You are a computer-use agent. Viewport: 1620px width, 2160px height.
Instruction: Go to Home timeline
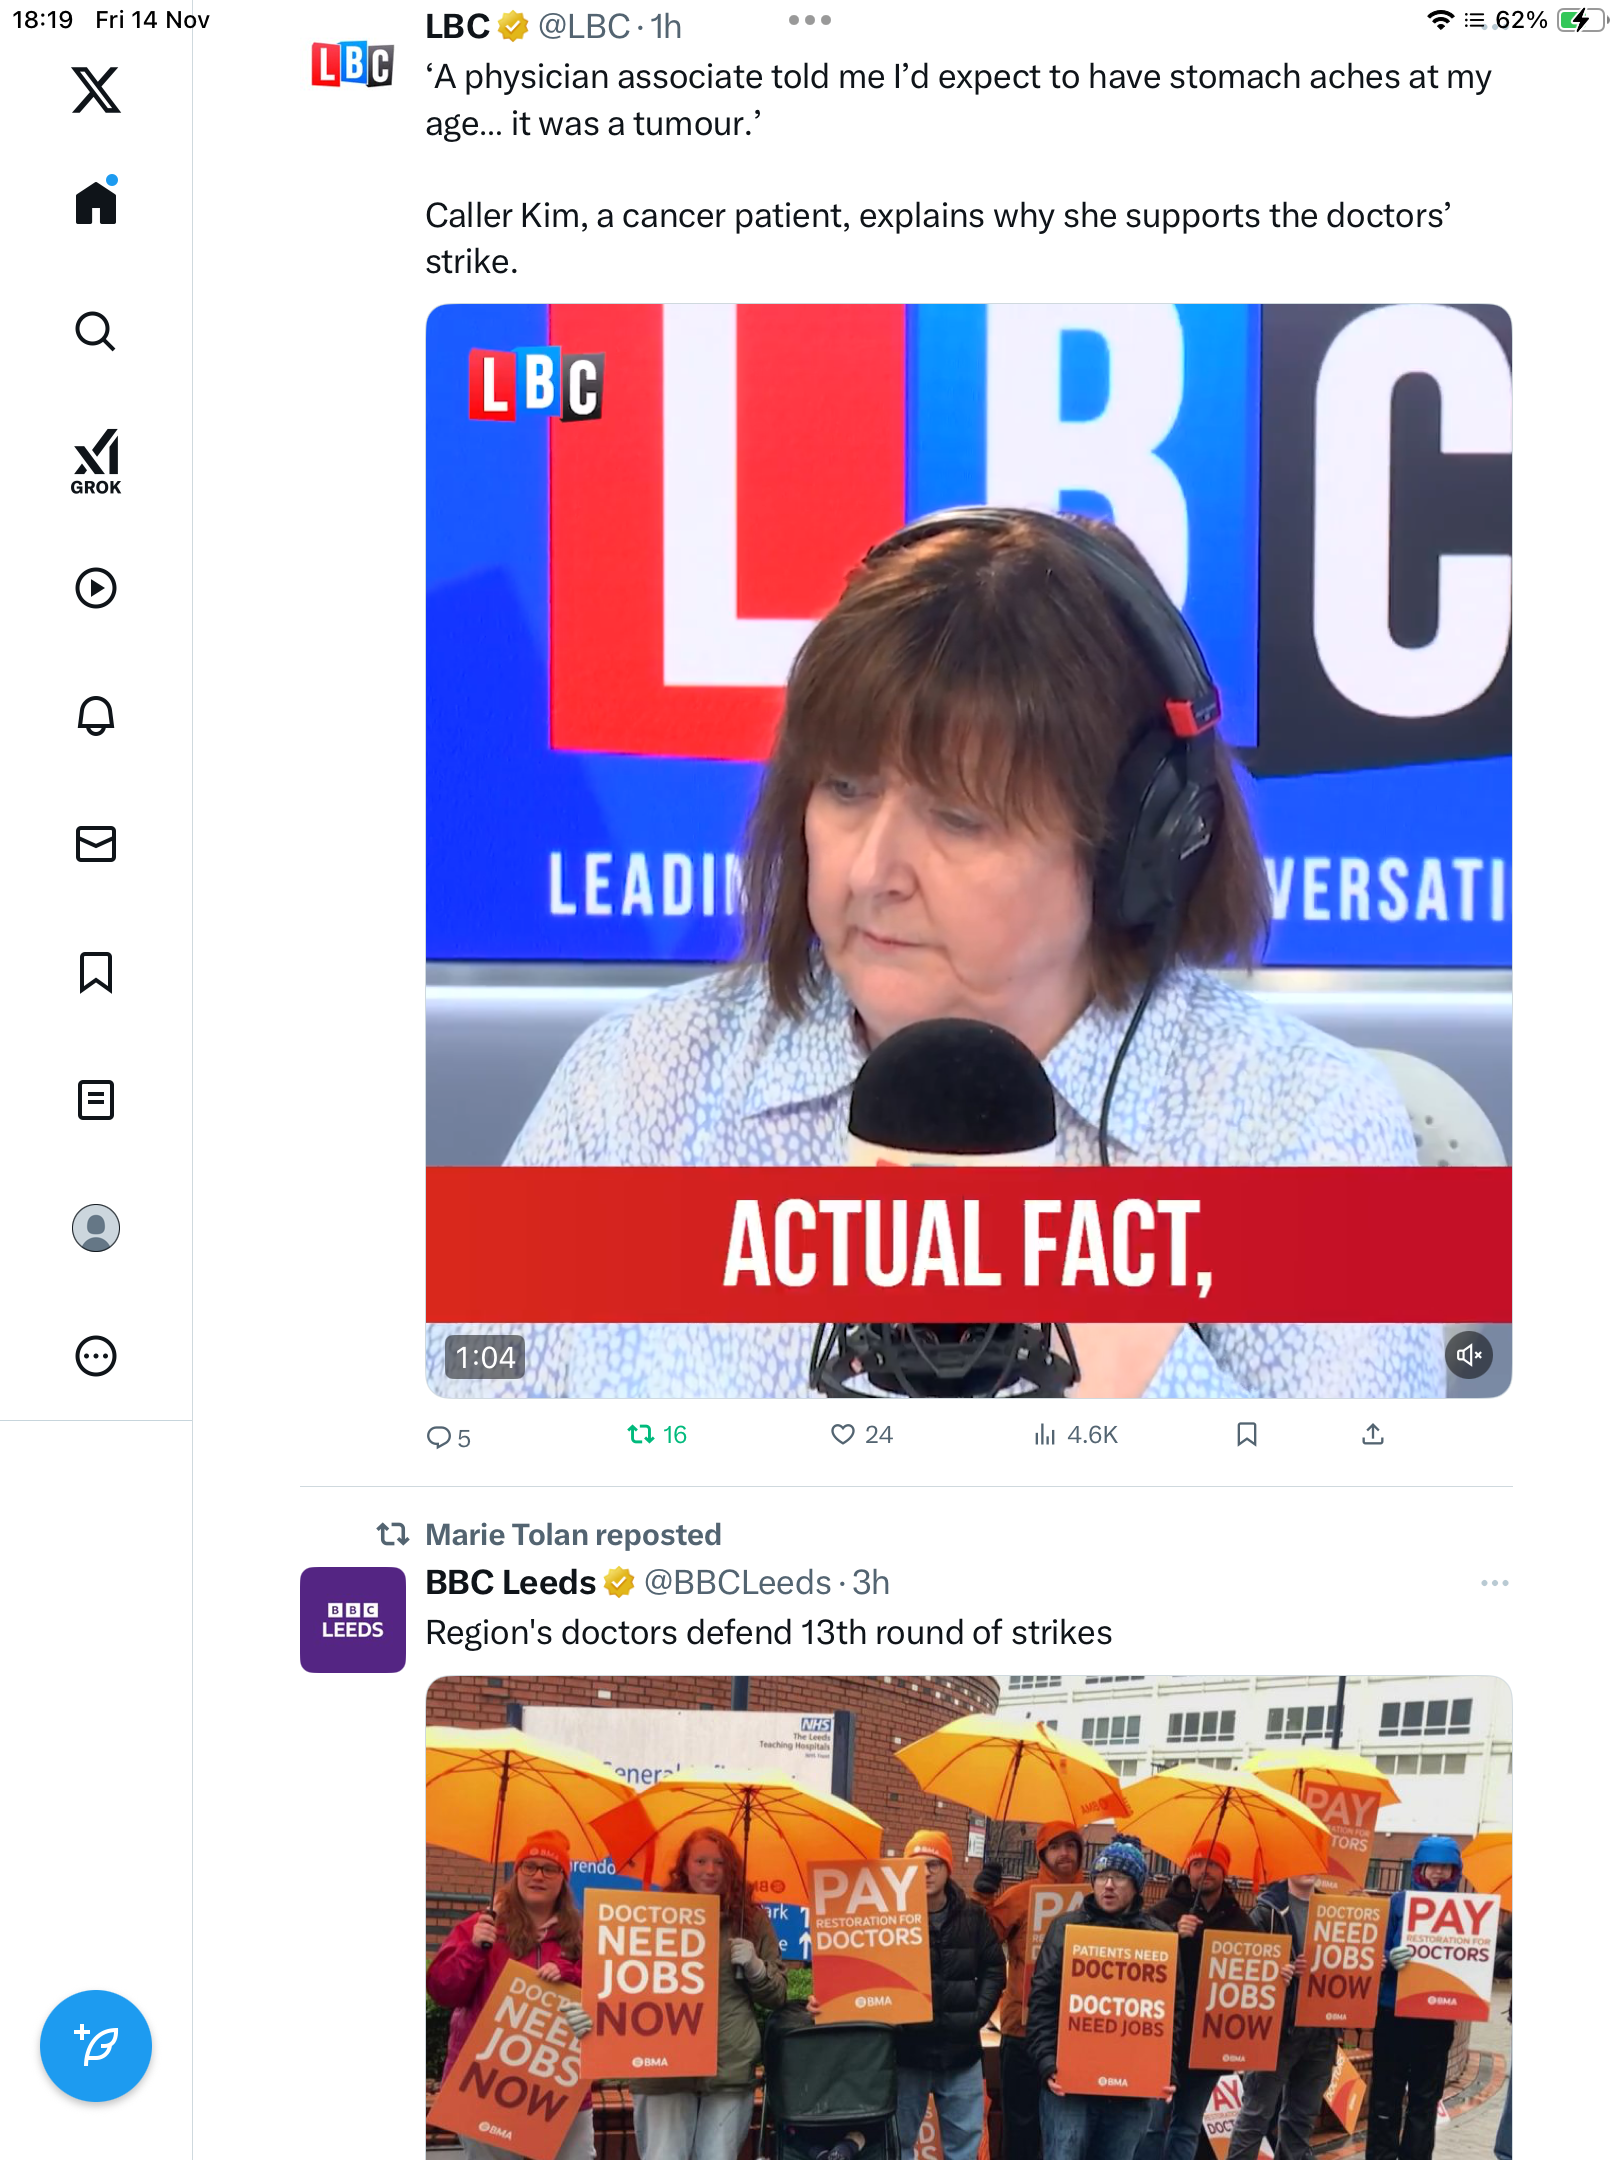(x=96, y=203)
